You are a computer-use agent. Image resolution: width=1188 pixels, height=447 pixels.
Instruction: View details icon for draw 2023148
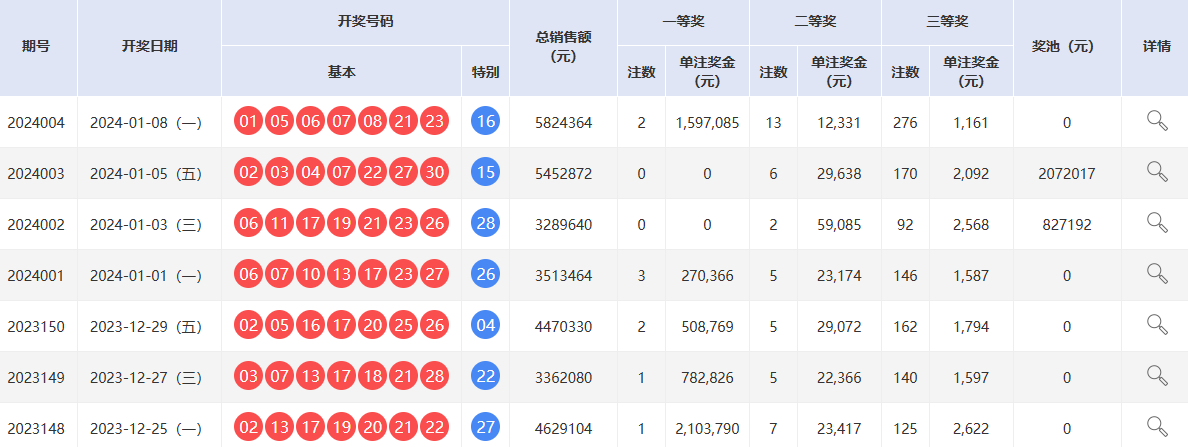tap(1157, 427)
